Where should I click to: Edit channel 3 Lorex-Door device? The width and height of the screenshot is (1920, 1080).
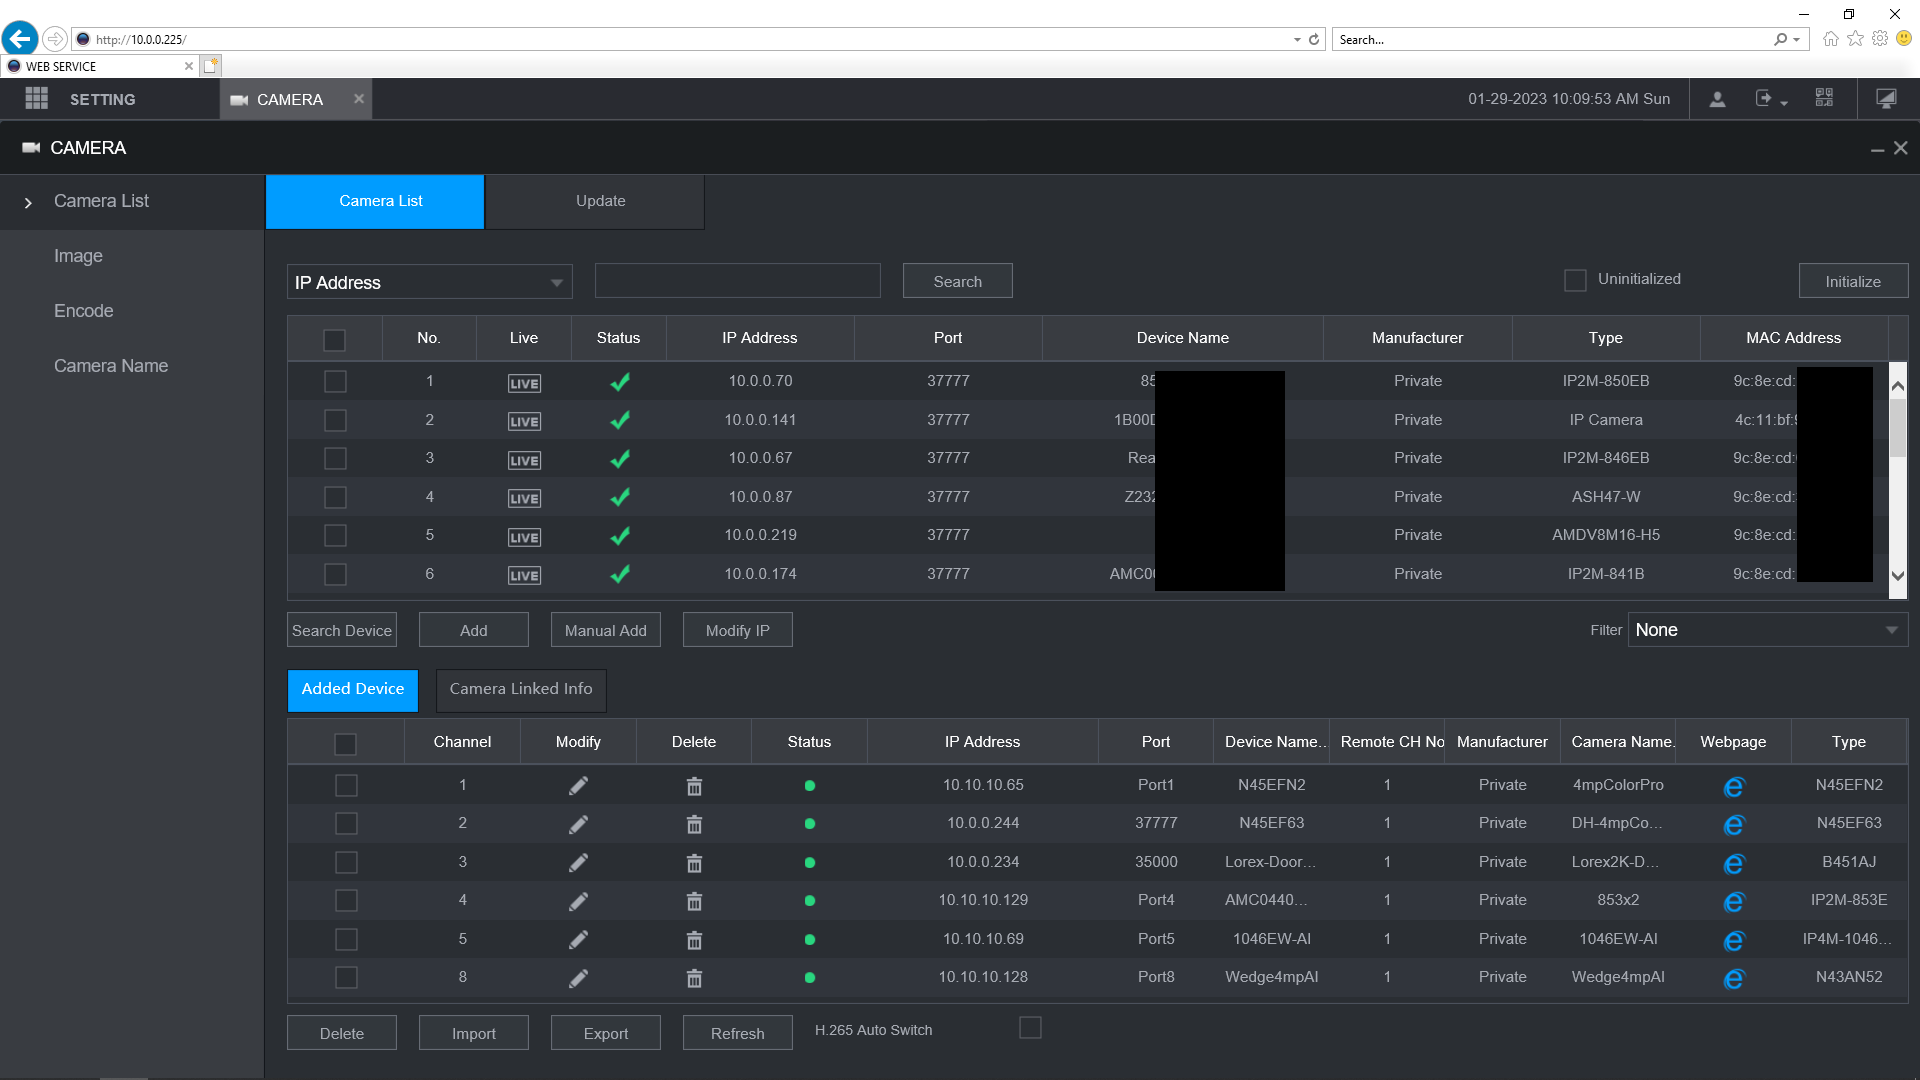(x=578, y=863)
